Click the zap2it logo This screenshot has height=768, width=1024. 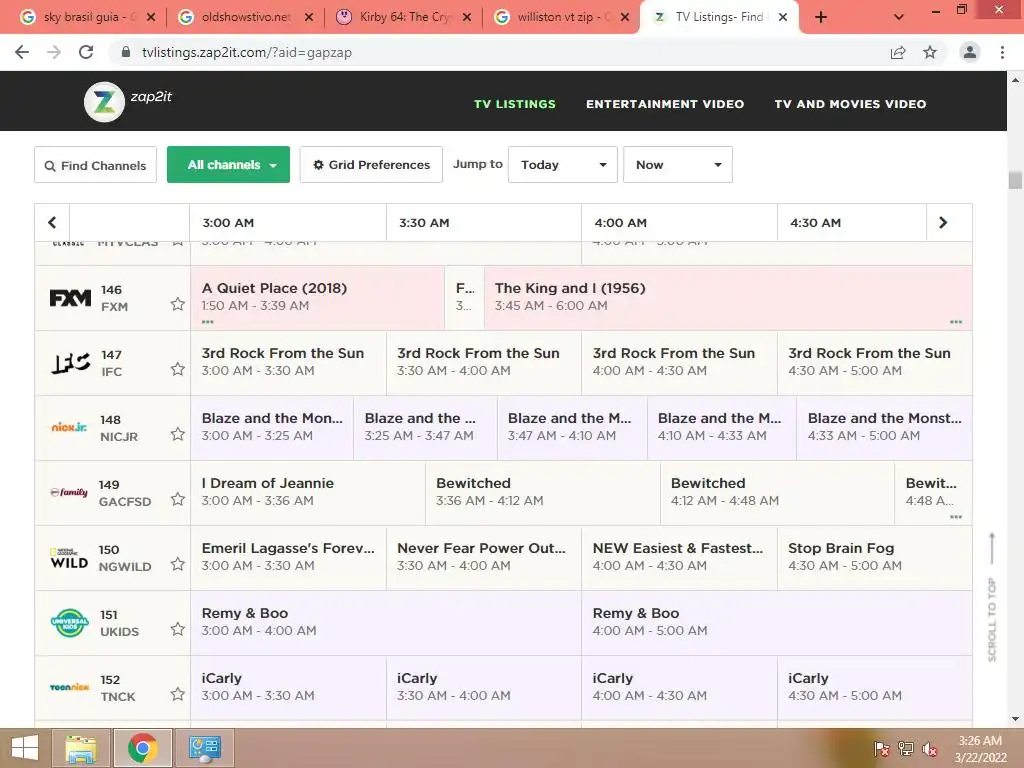(128, 101)
